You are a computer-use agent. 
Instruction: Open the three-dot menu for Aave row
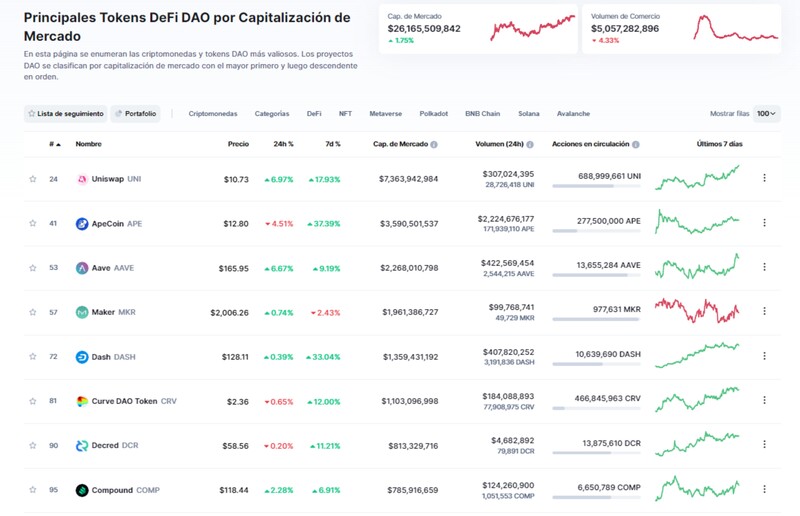pyautogui.click(x=764, y=266)
